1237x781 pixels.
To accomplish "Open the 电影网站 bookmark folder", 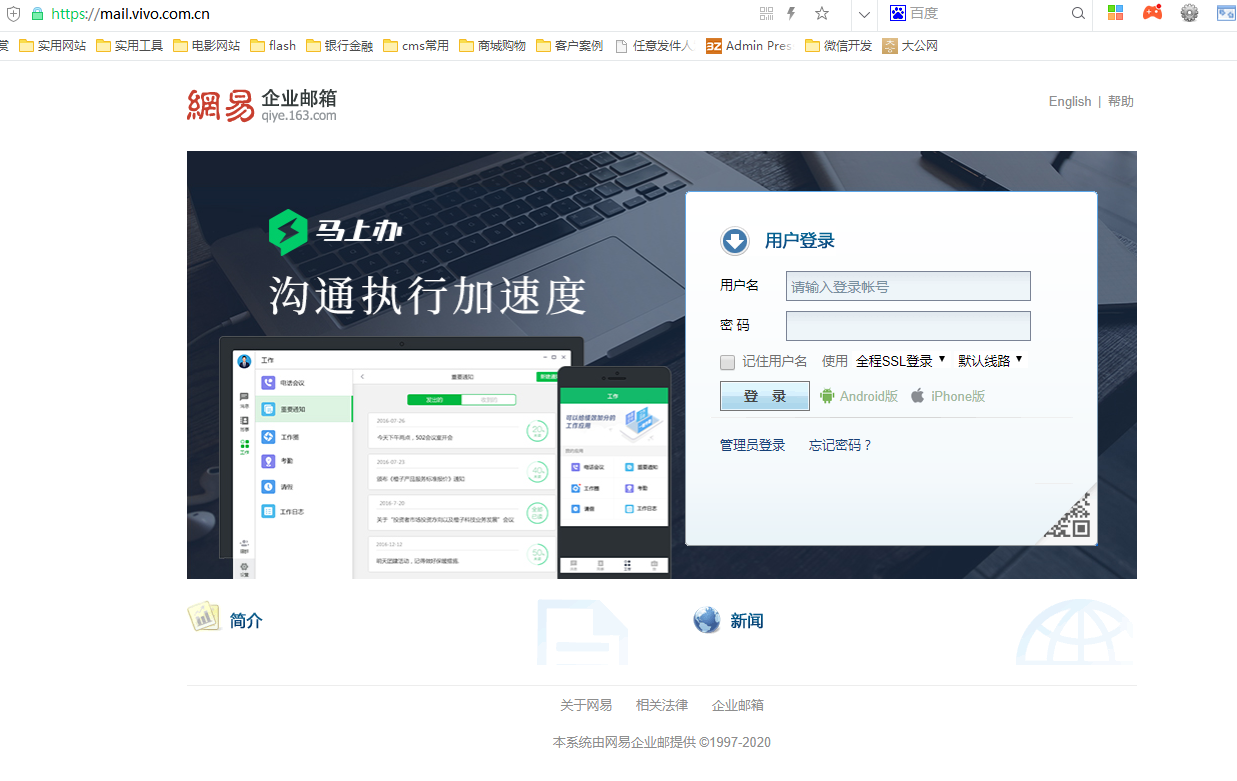I will pyautogui.click(x=207, y=45).
